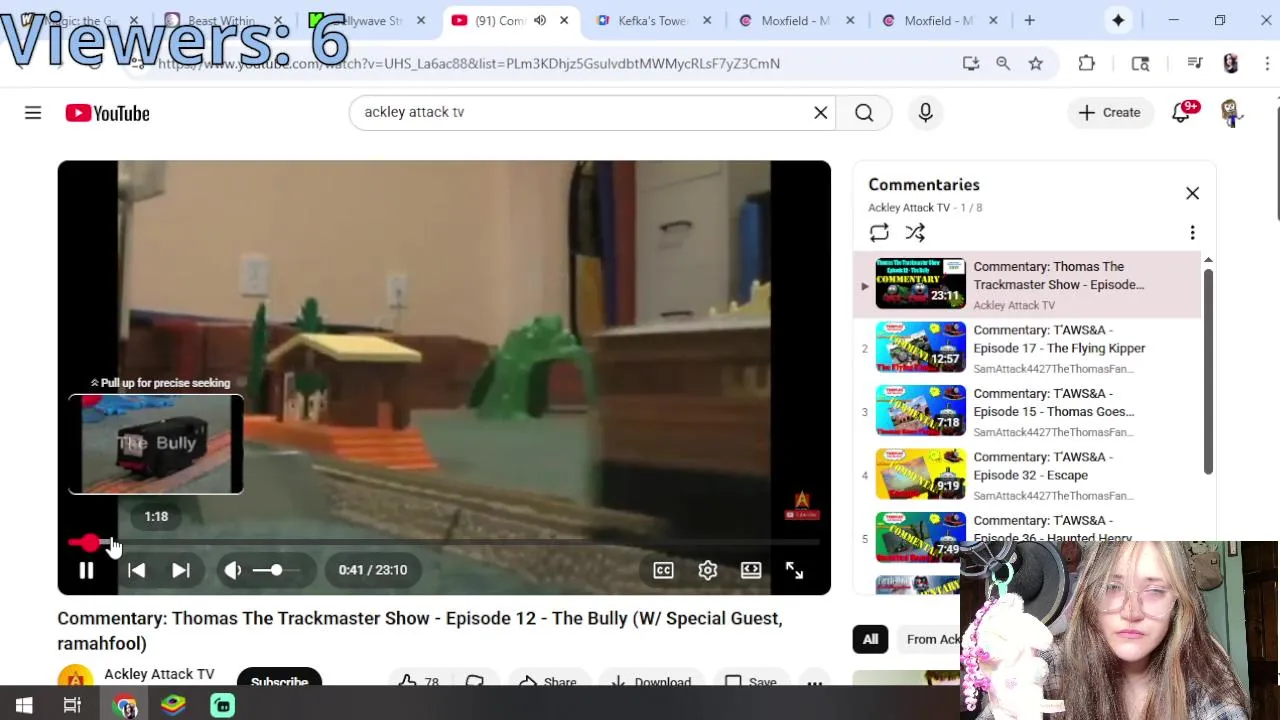This screenshot has width=1280, height=720.
Task: Toggle playlist loop
Action: click(x=879, y=233)
